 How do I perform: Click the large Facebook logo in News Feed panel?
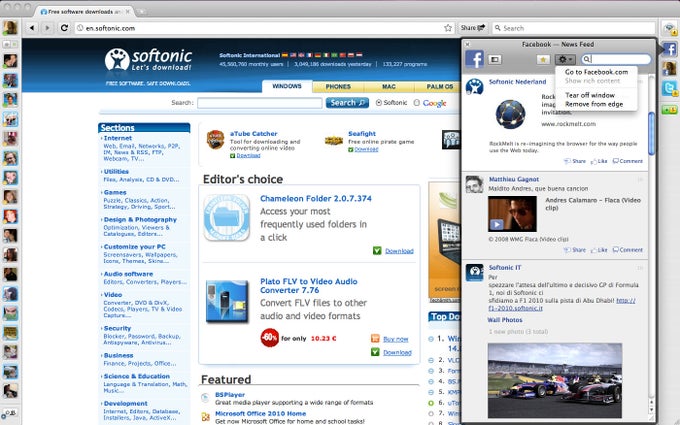pos(474,59)
